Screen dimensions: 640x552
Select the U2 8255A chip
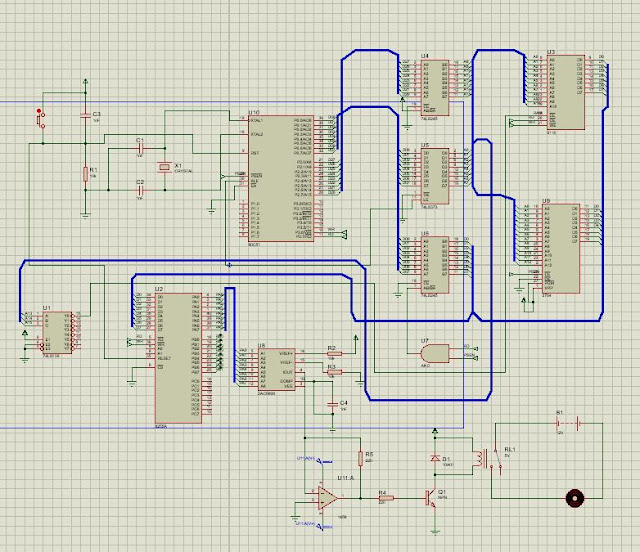(178, 358)
